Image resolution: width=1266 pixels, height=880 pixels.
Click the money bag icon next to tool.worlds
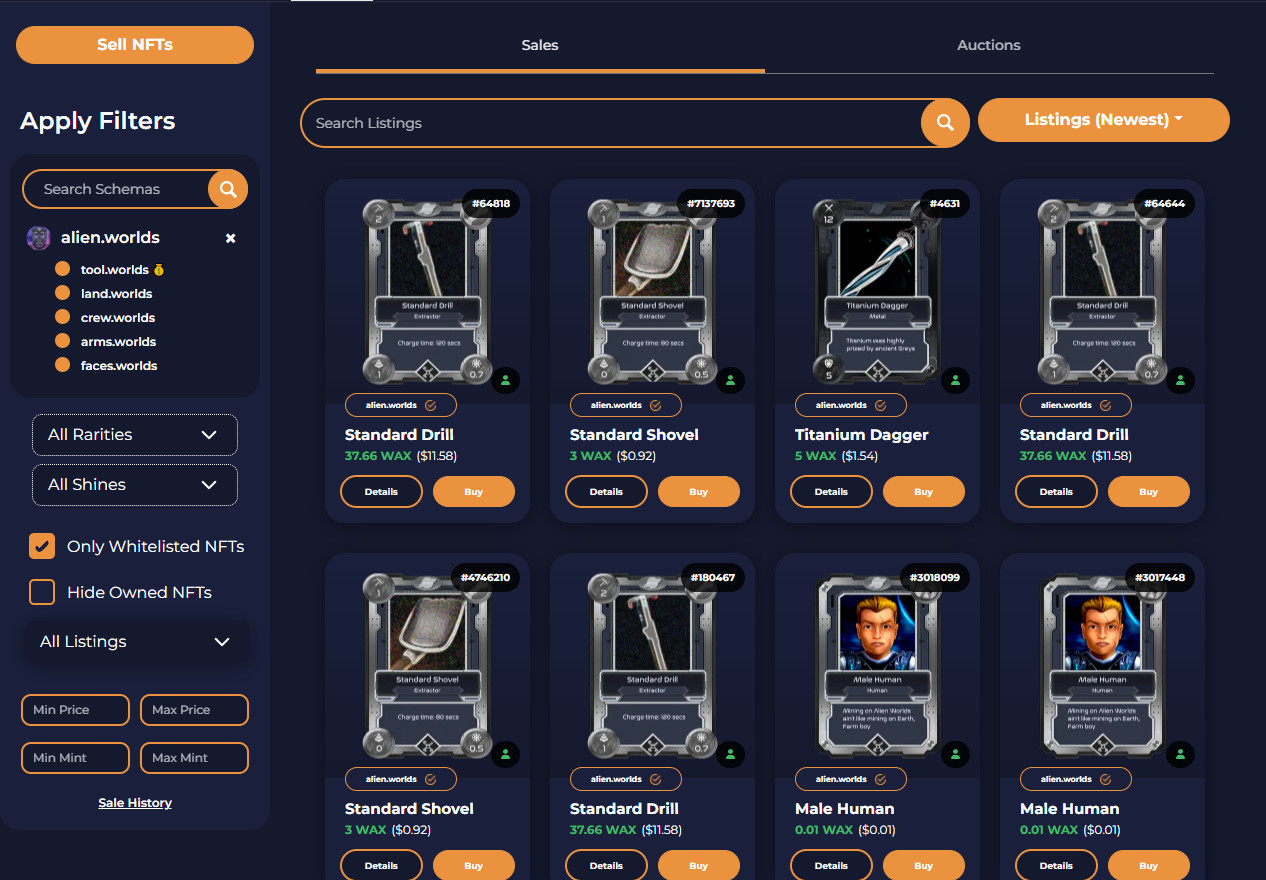click(x=159, y=270)
